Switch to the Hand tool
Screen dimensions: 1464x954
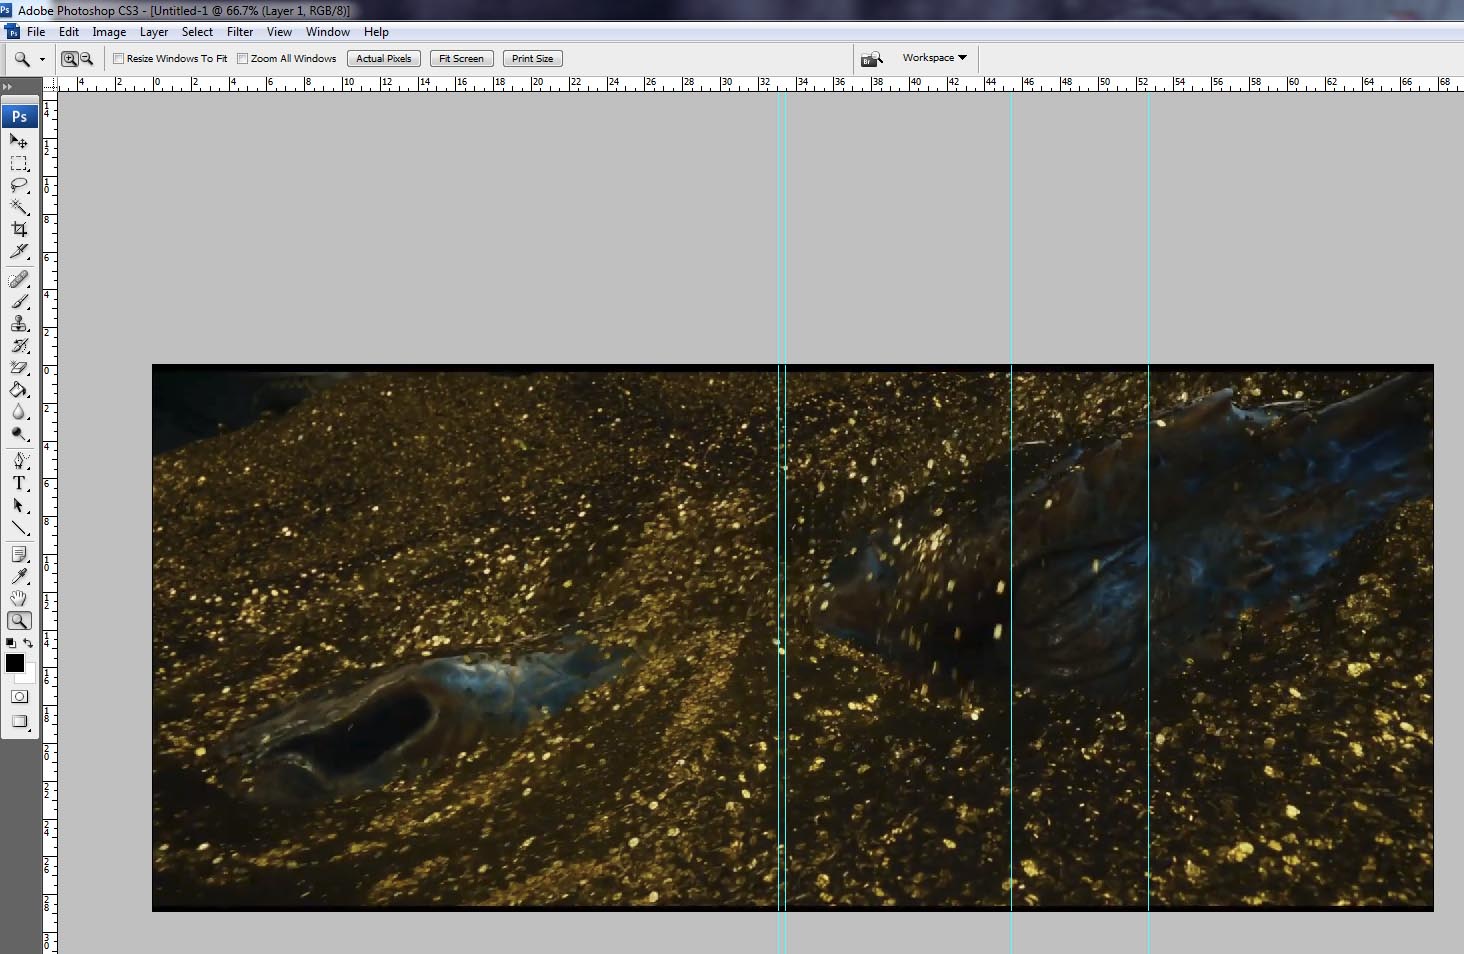pyautogui.click(x=19, y=598)
